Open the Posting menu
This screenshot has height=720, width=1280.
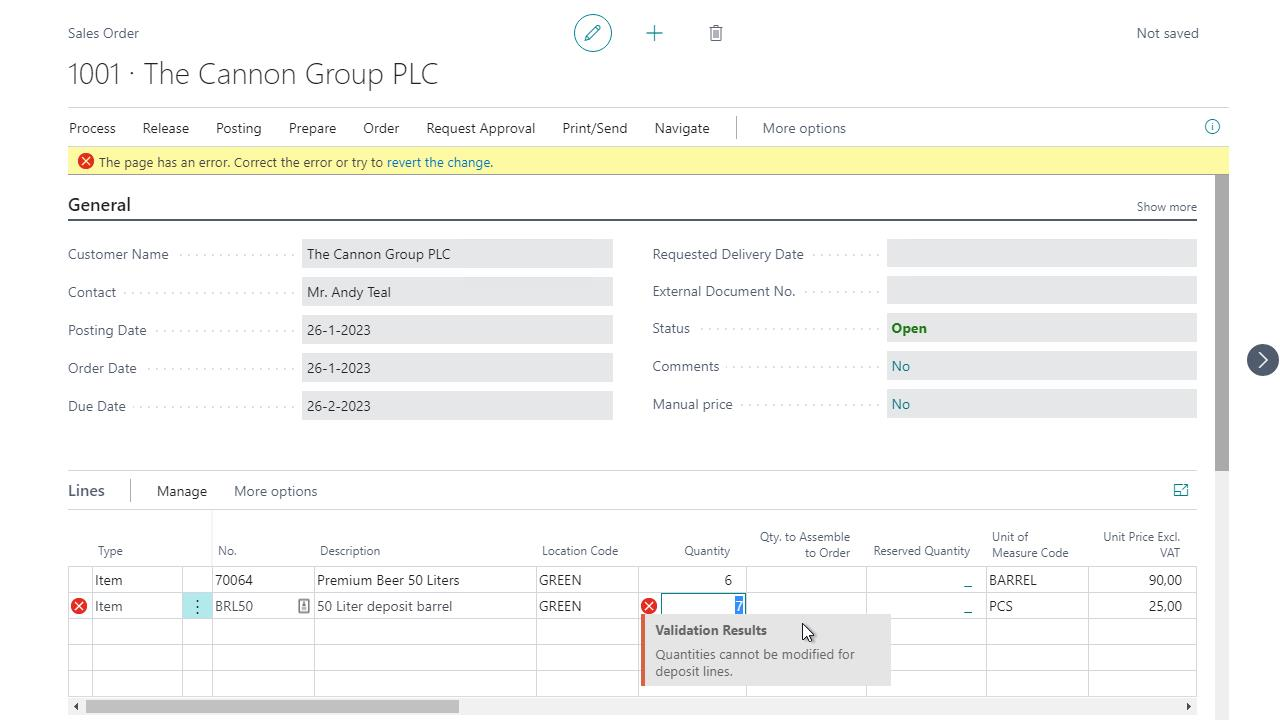pyautogui.click(x=238, y=128)
